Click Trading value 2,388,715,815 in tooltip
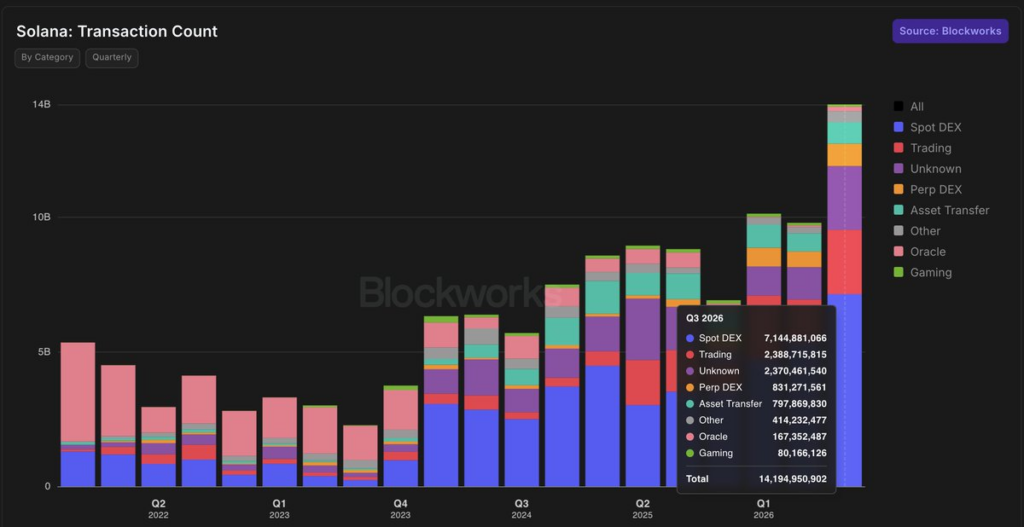1024x527 pixels. [x=795, y=355]
